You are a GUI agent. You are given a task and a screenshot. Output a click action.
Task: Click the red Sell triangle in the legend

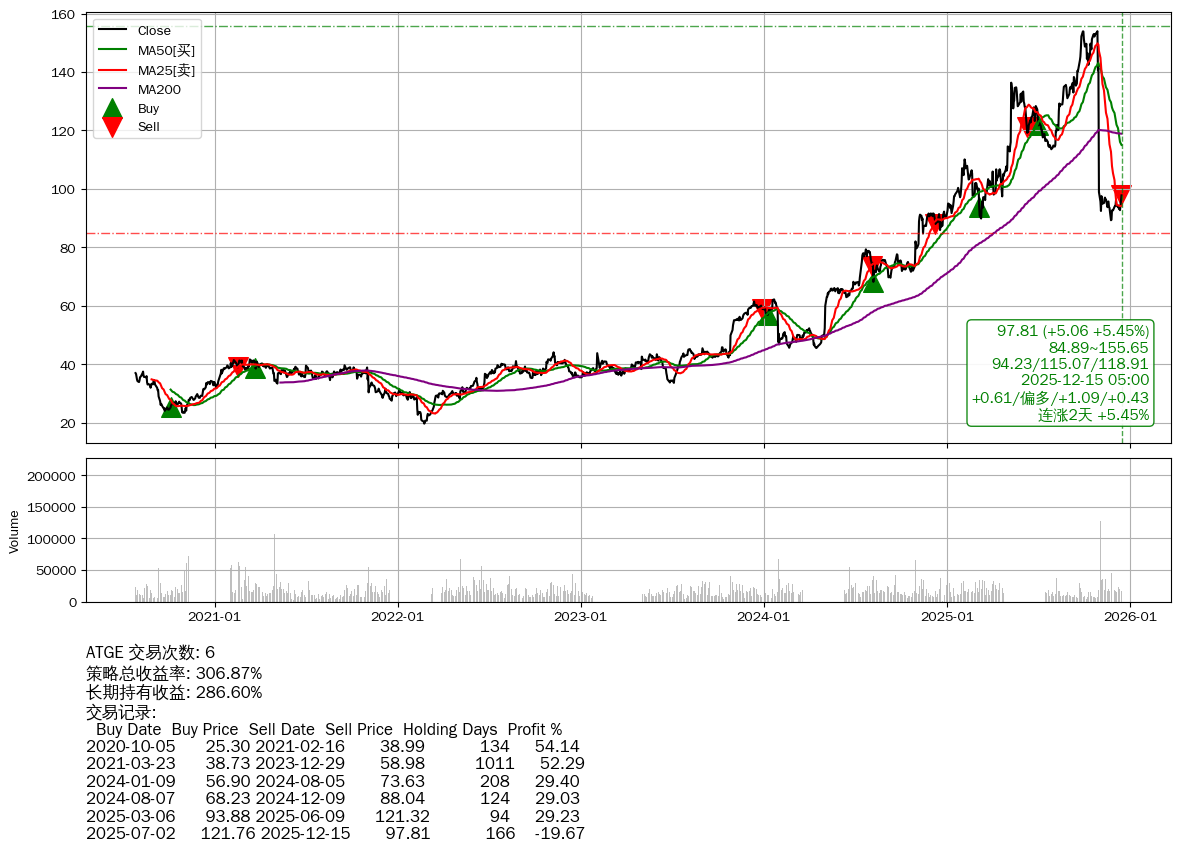click(x=113, y=127)
